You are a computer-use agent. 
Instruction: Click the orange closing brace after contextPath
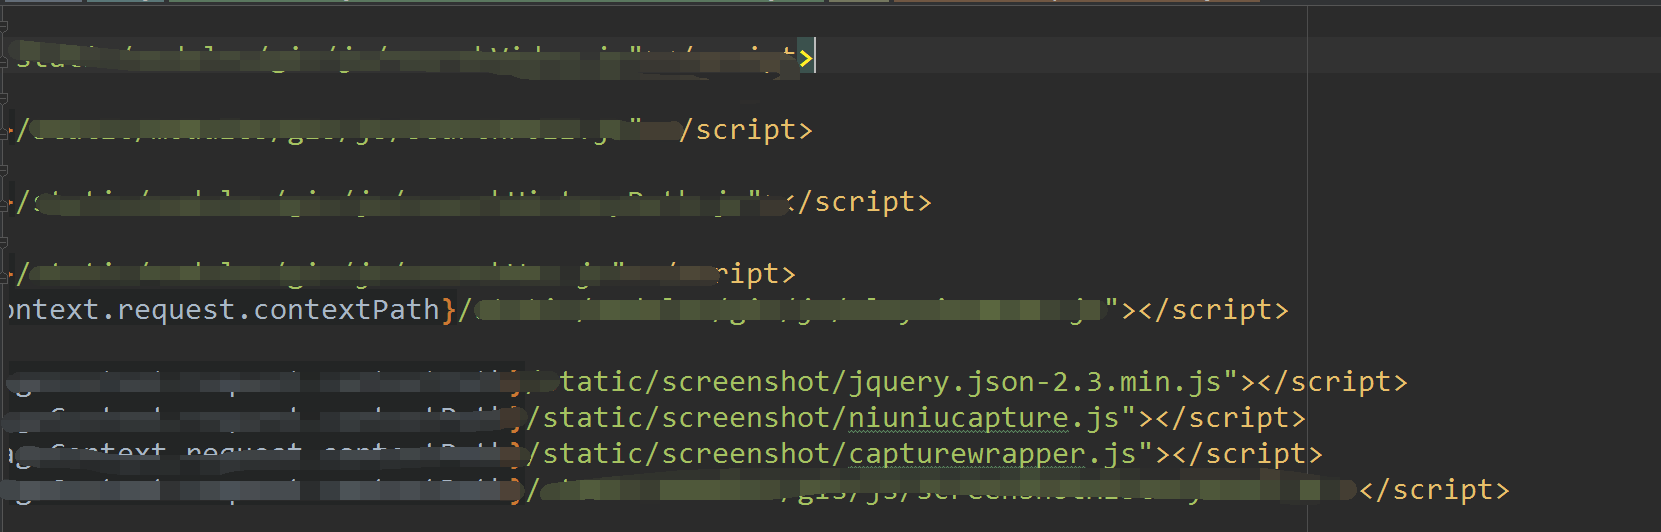pos(449,310)
